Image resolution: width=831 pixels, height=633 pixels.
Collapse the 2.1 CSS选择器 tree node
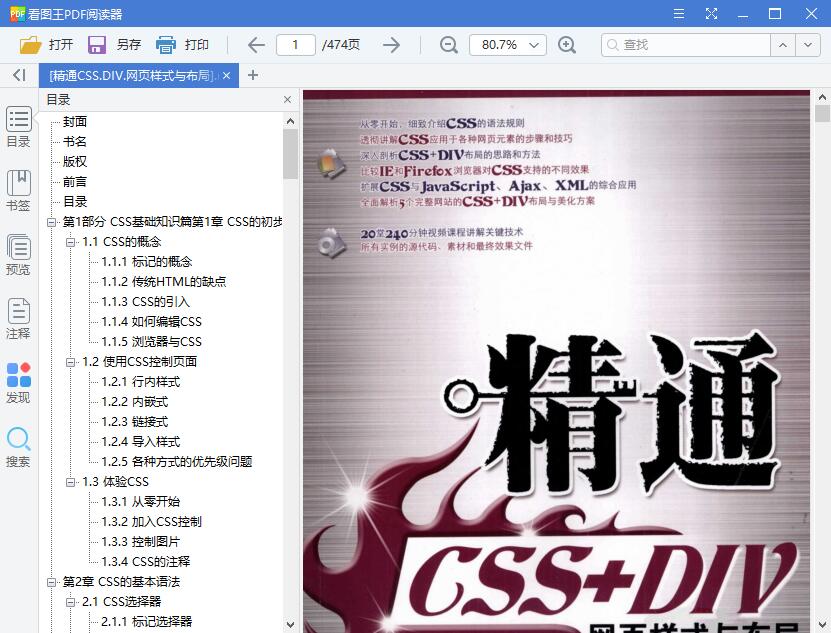pyautogui.click(x=70, y=602)
